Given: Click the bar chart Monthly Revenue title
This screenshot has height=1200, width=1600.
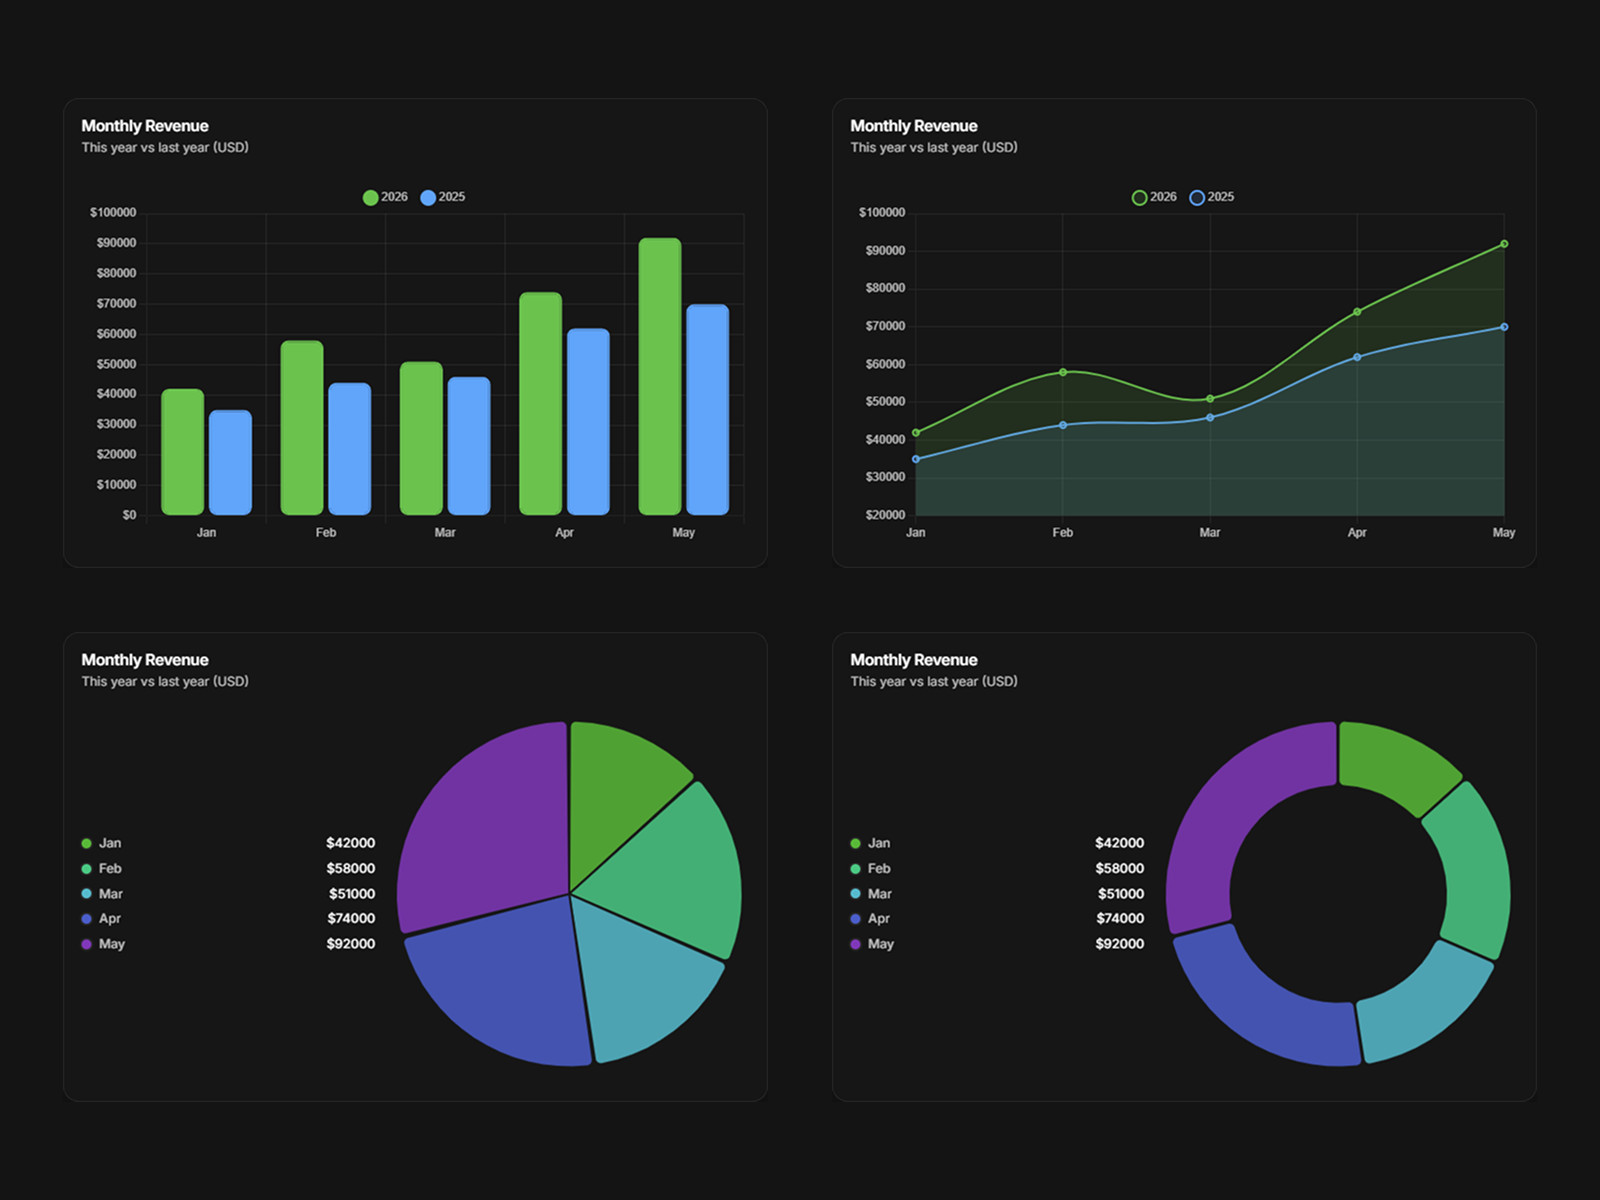Looking at the screenshot, I should click(145, 126).
